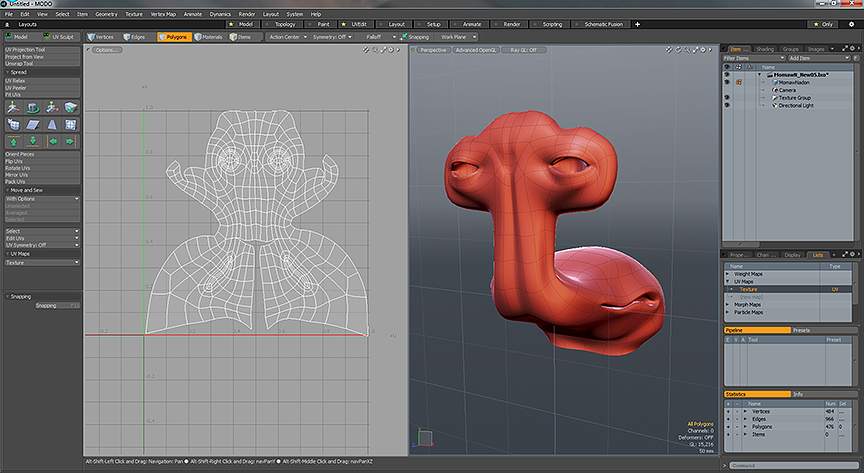This screenshot has width=864, height=473.
Task: Toggle the Only option in layouts bar
Action: point(824,24)
